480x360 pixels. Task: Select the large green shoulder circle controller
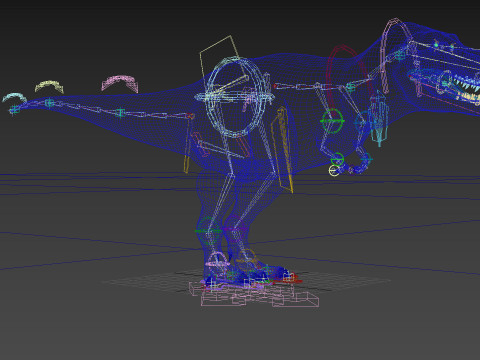click(x=332, y=121)
